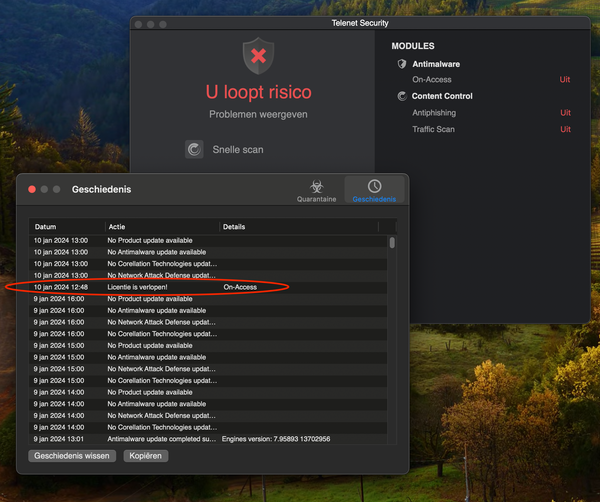Image resolution: width=600 pixels, height=502 pixels.
Task: Click the 'U loopt risico' status heading
Action: pyautogui.click(x=258, y=92)
